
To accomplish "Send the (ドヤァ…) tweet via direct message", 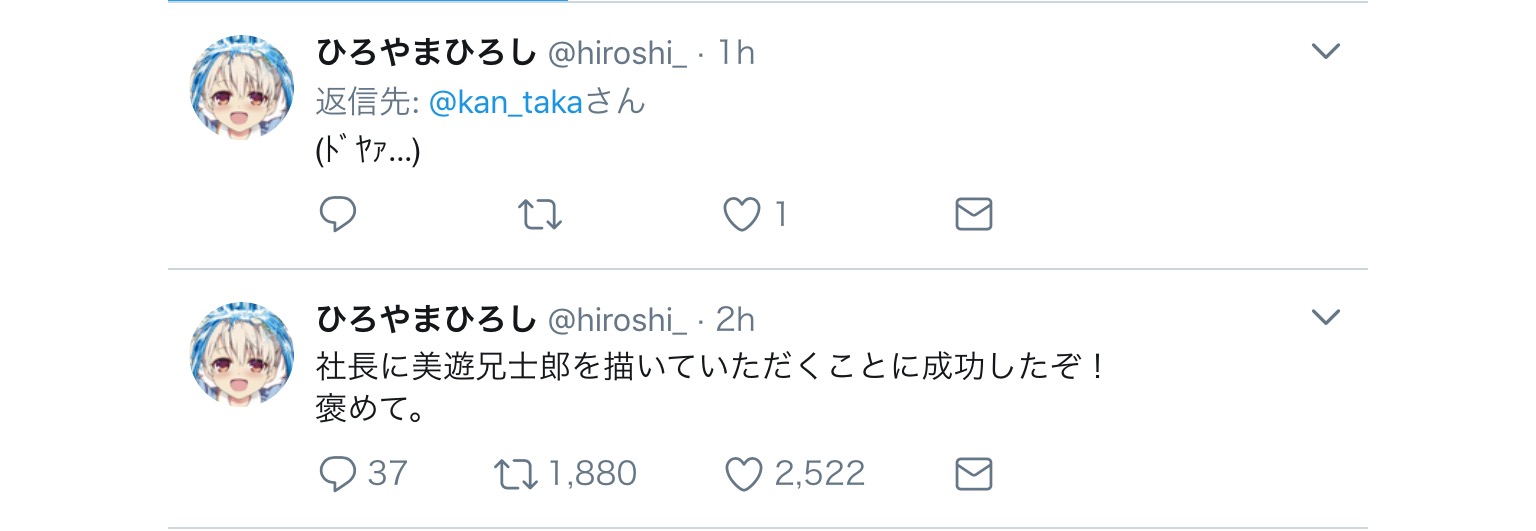I will coord(974,214).
